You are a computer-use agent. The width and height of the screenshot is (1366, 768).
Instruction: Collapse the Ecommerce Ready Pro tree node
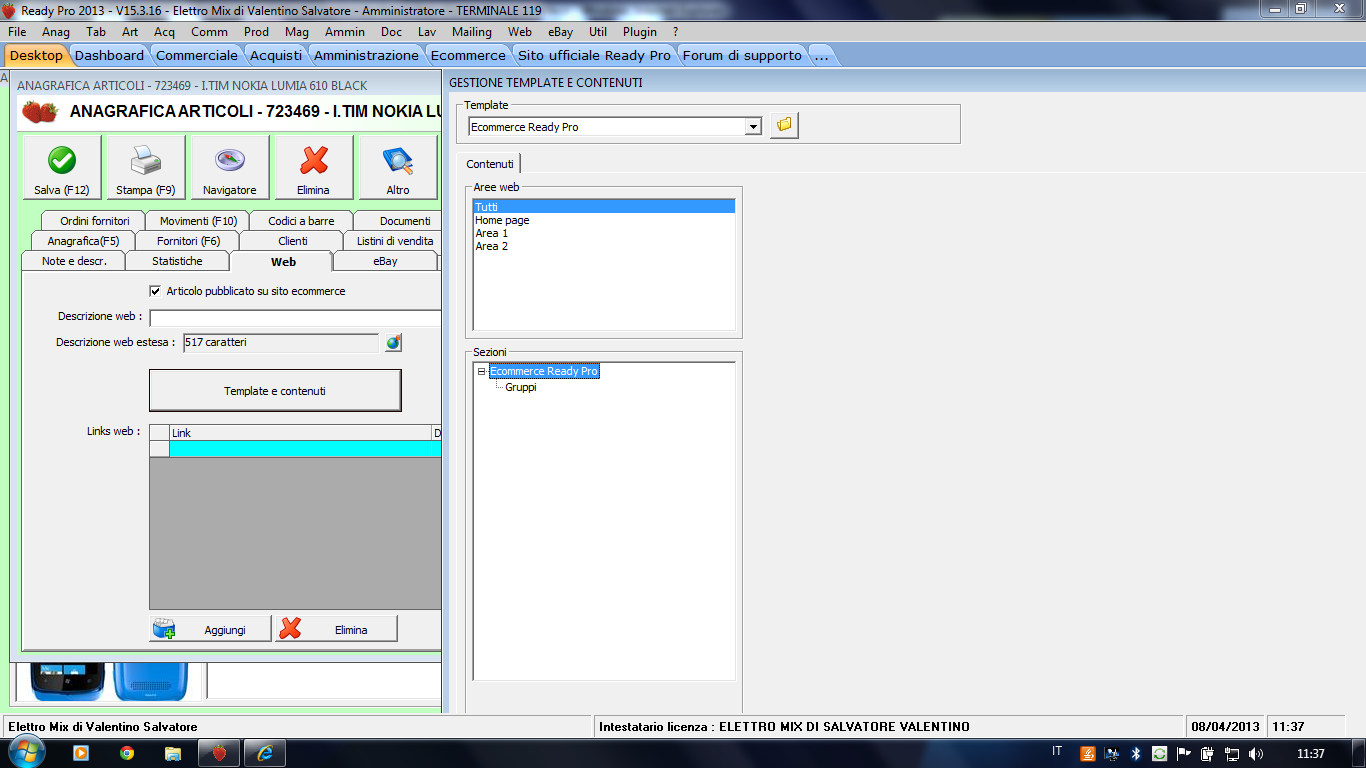pos(481,371)
